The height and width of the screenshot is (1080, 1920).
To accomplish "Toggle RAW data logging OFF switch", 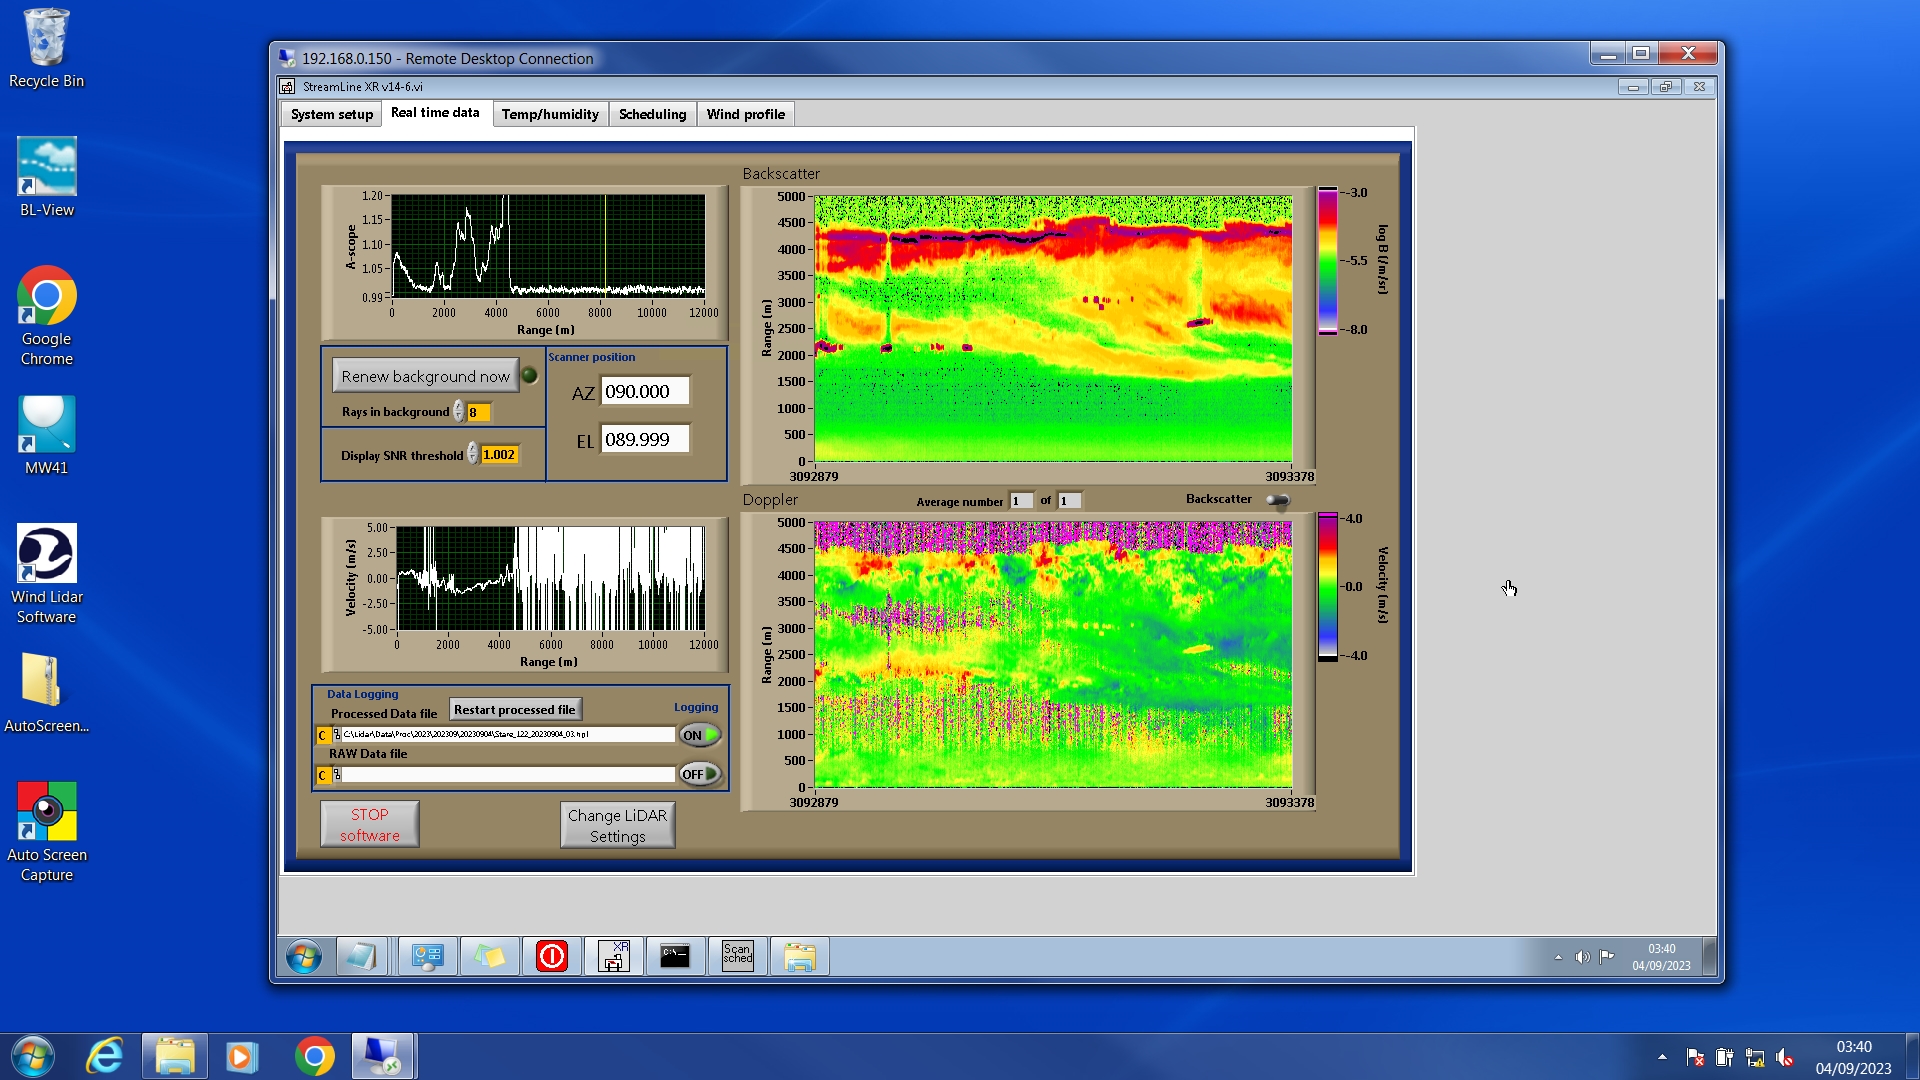I will [x=700, y=774].
